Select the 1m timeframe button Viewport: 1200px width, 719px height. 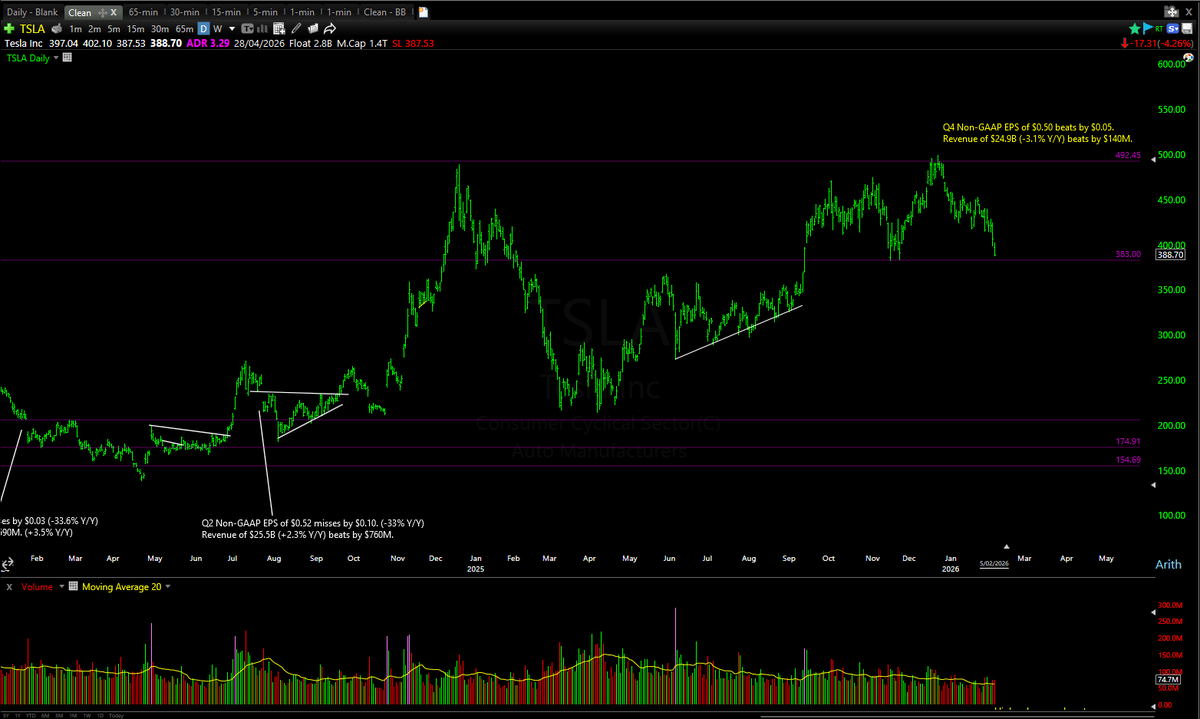pyautogui.click(x=76, y=28)
